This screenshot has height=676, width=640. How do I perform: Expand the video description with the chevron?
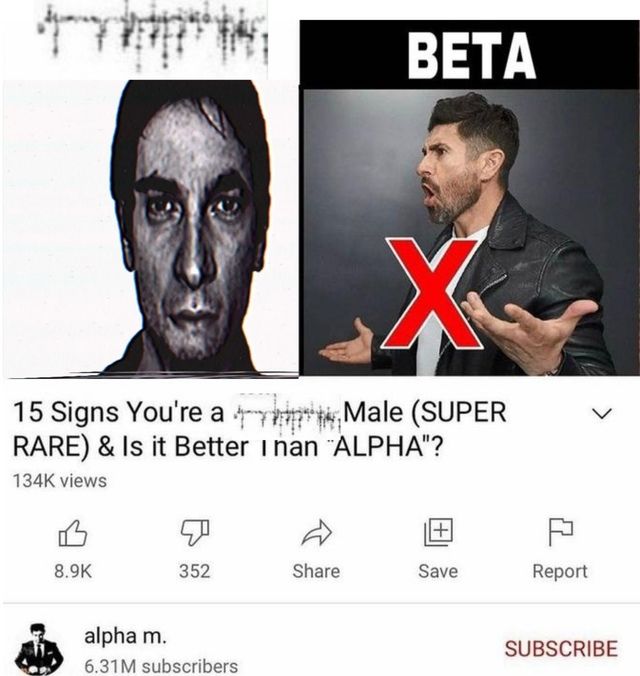click(x=602, y=414)
